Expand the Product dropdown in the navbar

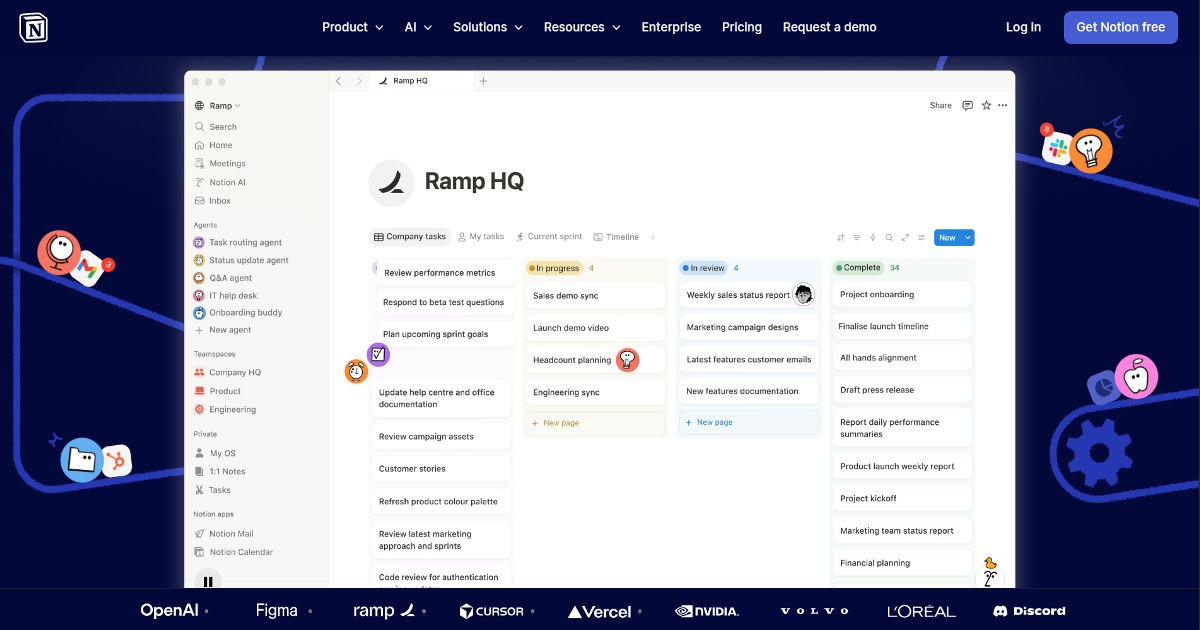click(x=353, y=27)
